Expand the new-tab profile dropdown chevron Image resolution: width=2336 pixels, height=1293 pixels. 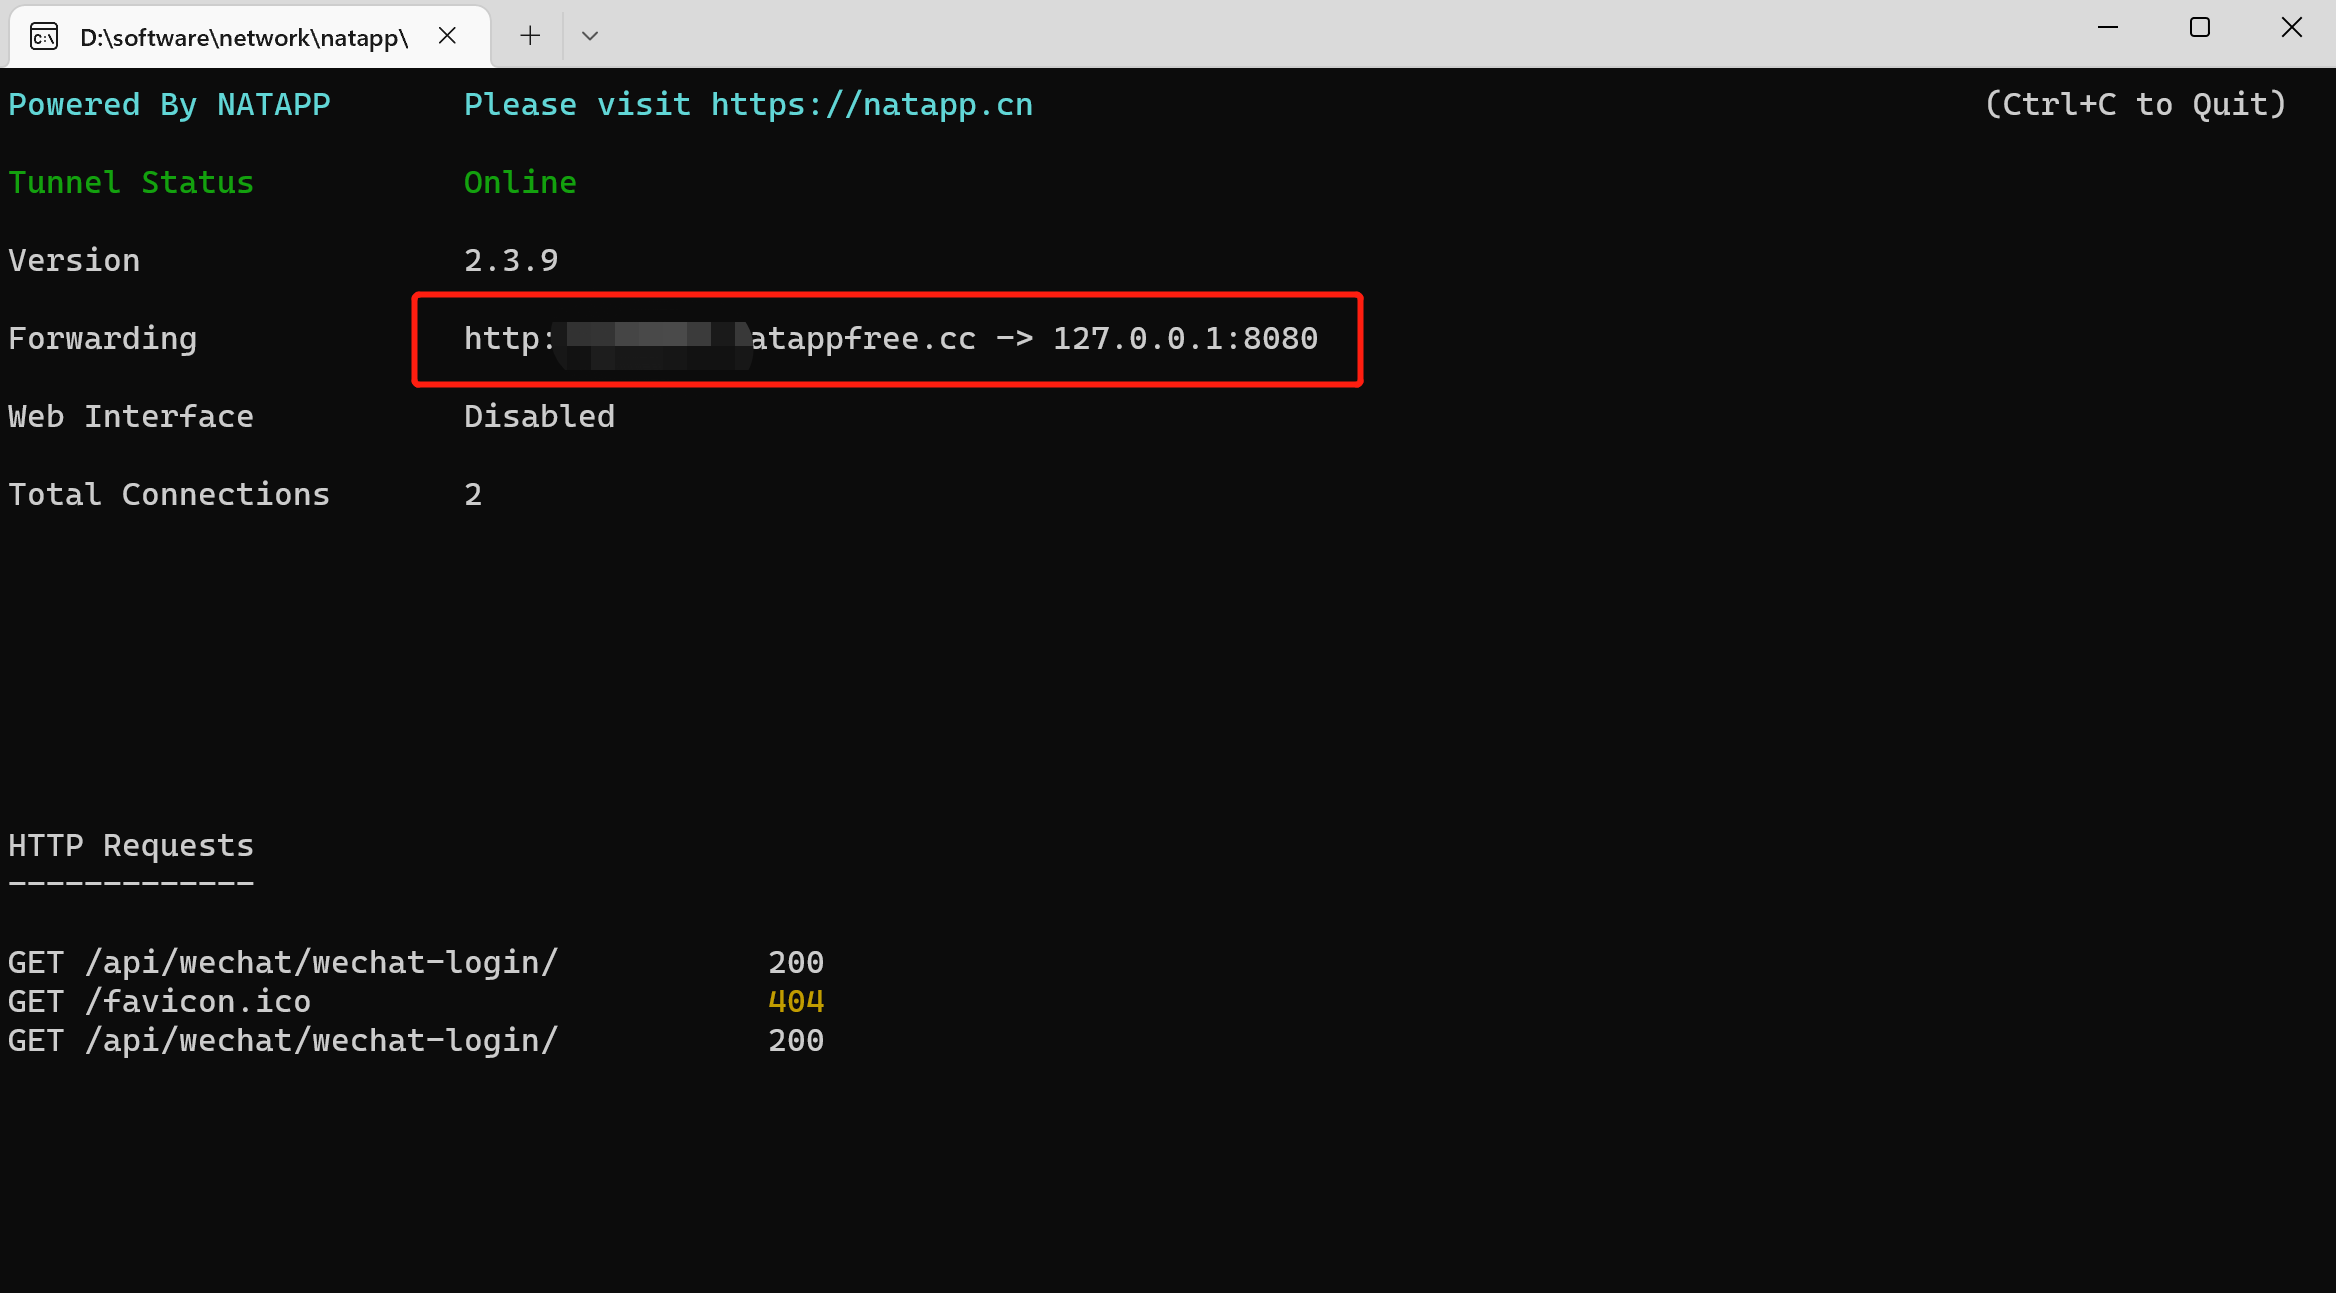tap(590, 36)
